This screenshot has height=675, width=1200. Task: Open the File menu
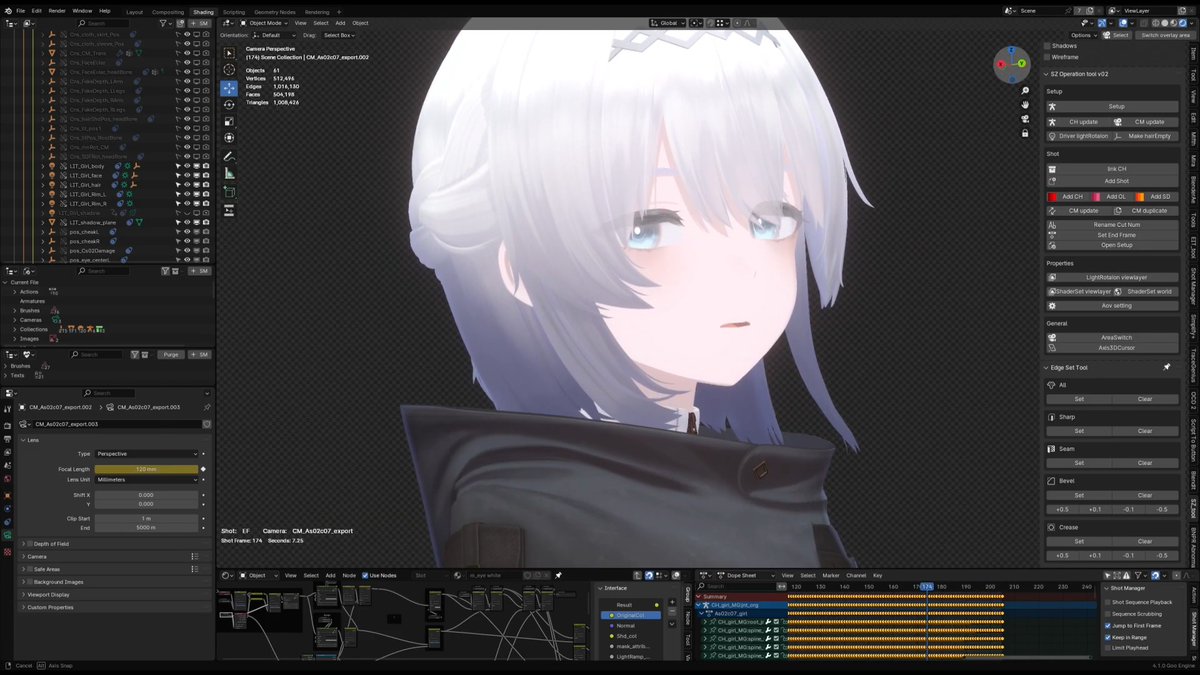[x=21, y=10]
